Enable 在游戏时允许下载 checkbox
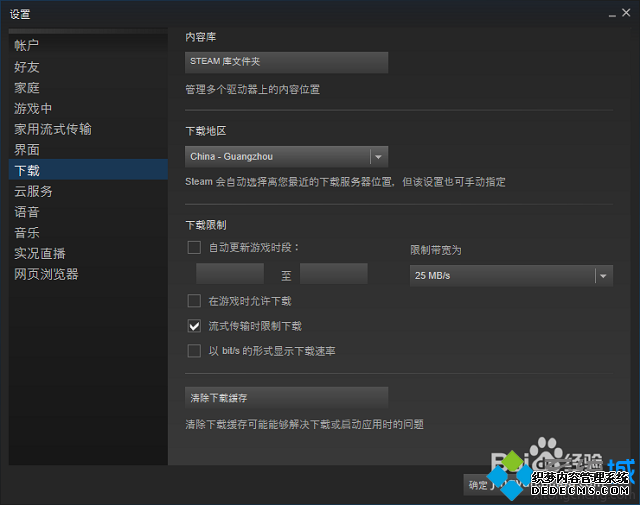The height and width of the screenshot is (505, 640). [x=194, y=301]
